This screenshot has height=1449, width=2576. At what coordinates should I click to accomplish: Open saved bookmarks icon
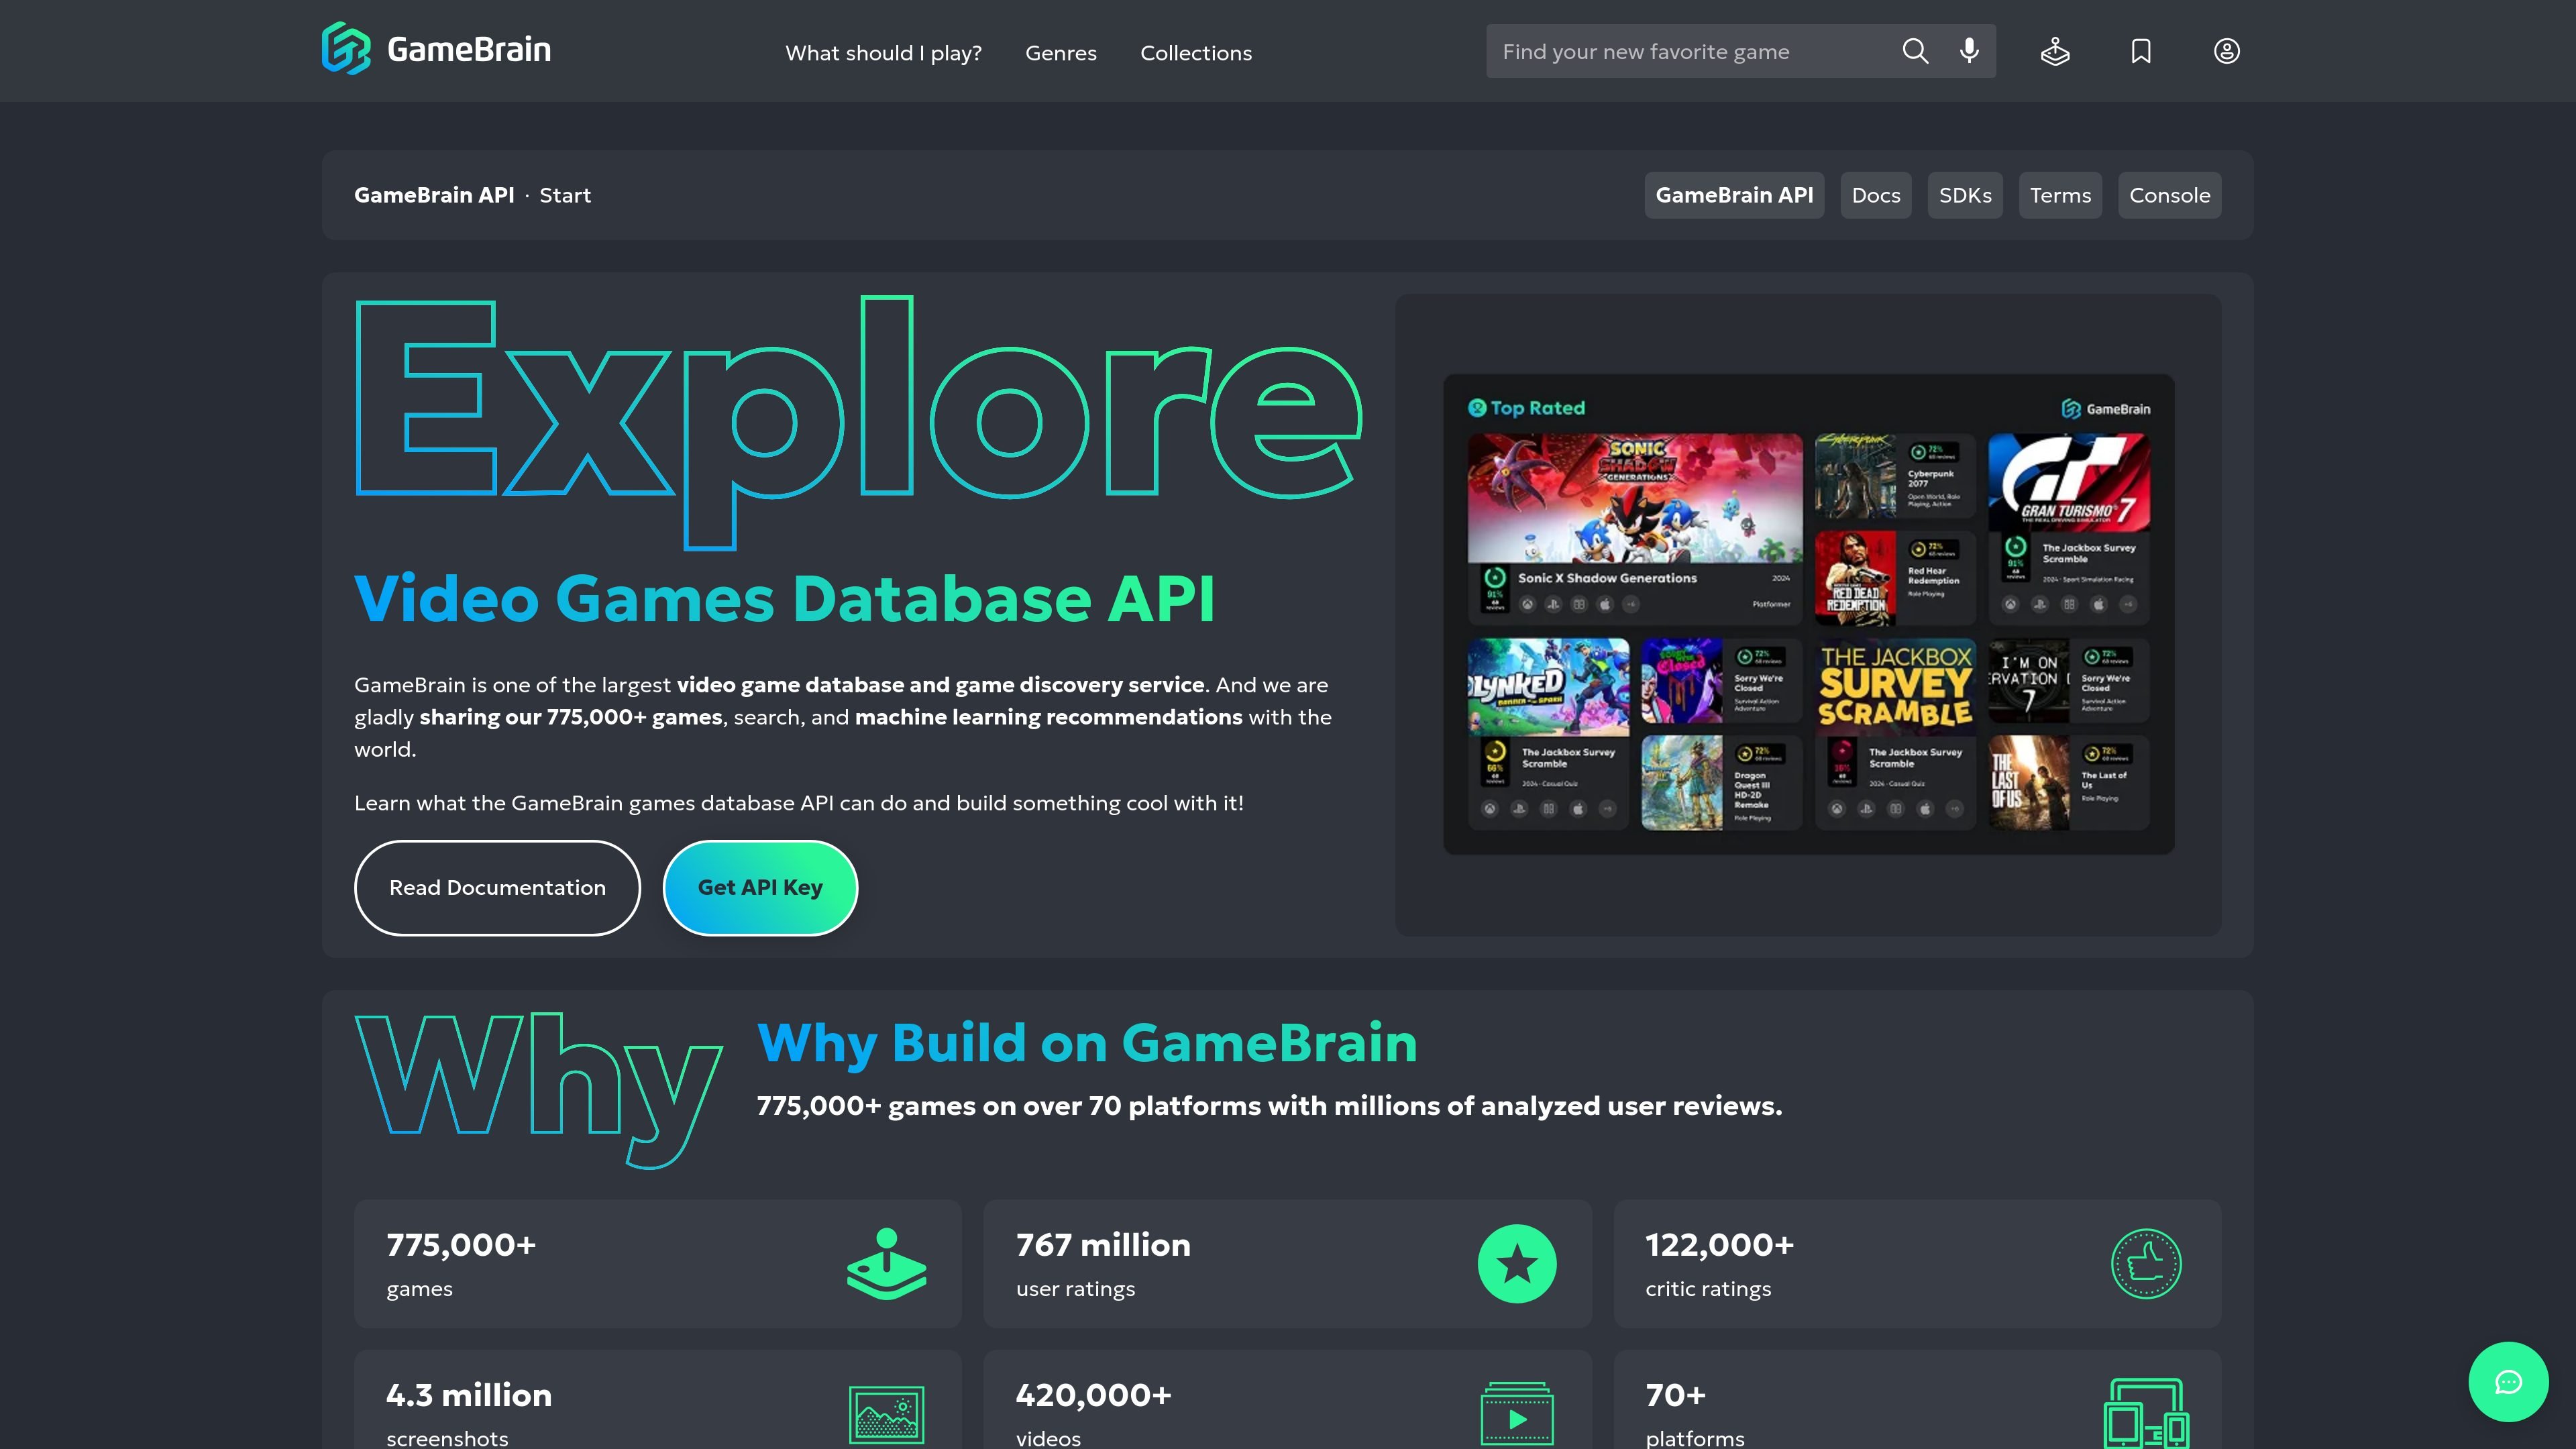click(x=2141, y=51)
